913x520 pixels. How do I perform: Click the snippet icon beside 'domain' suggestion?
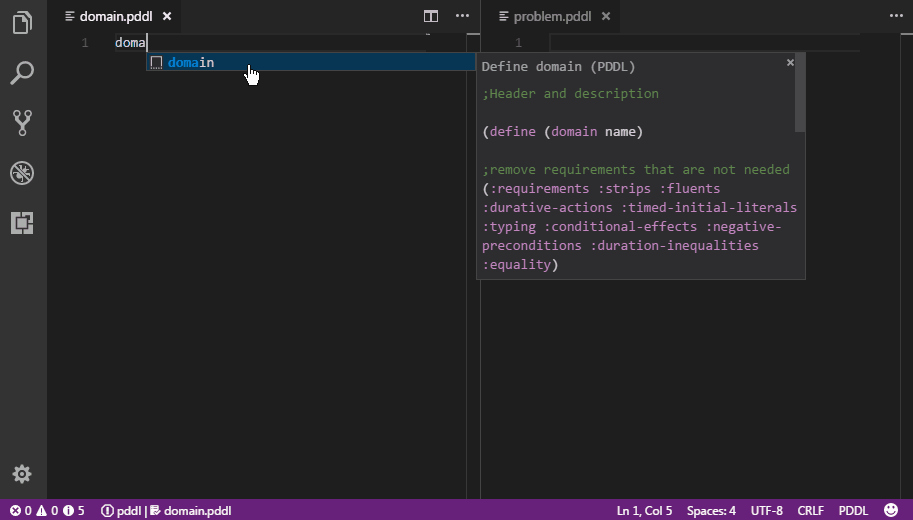156,62
